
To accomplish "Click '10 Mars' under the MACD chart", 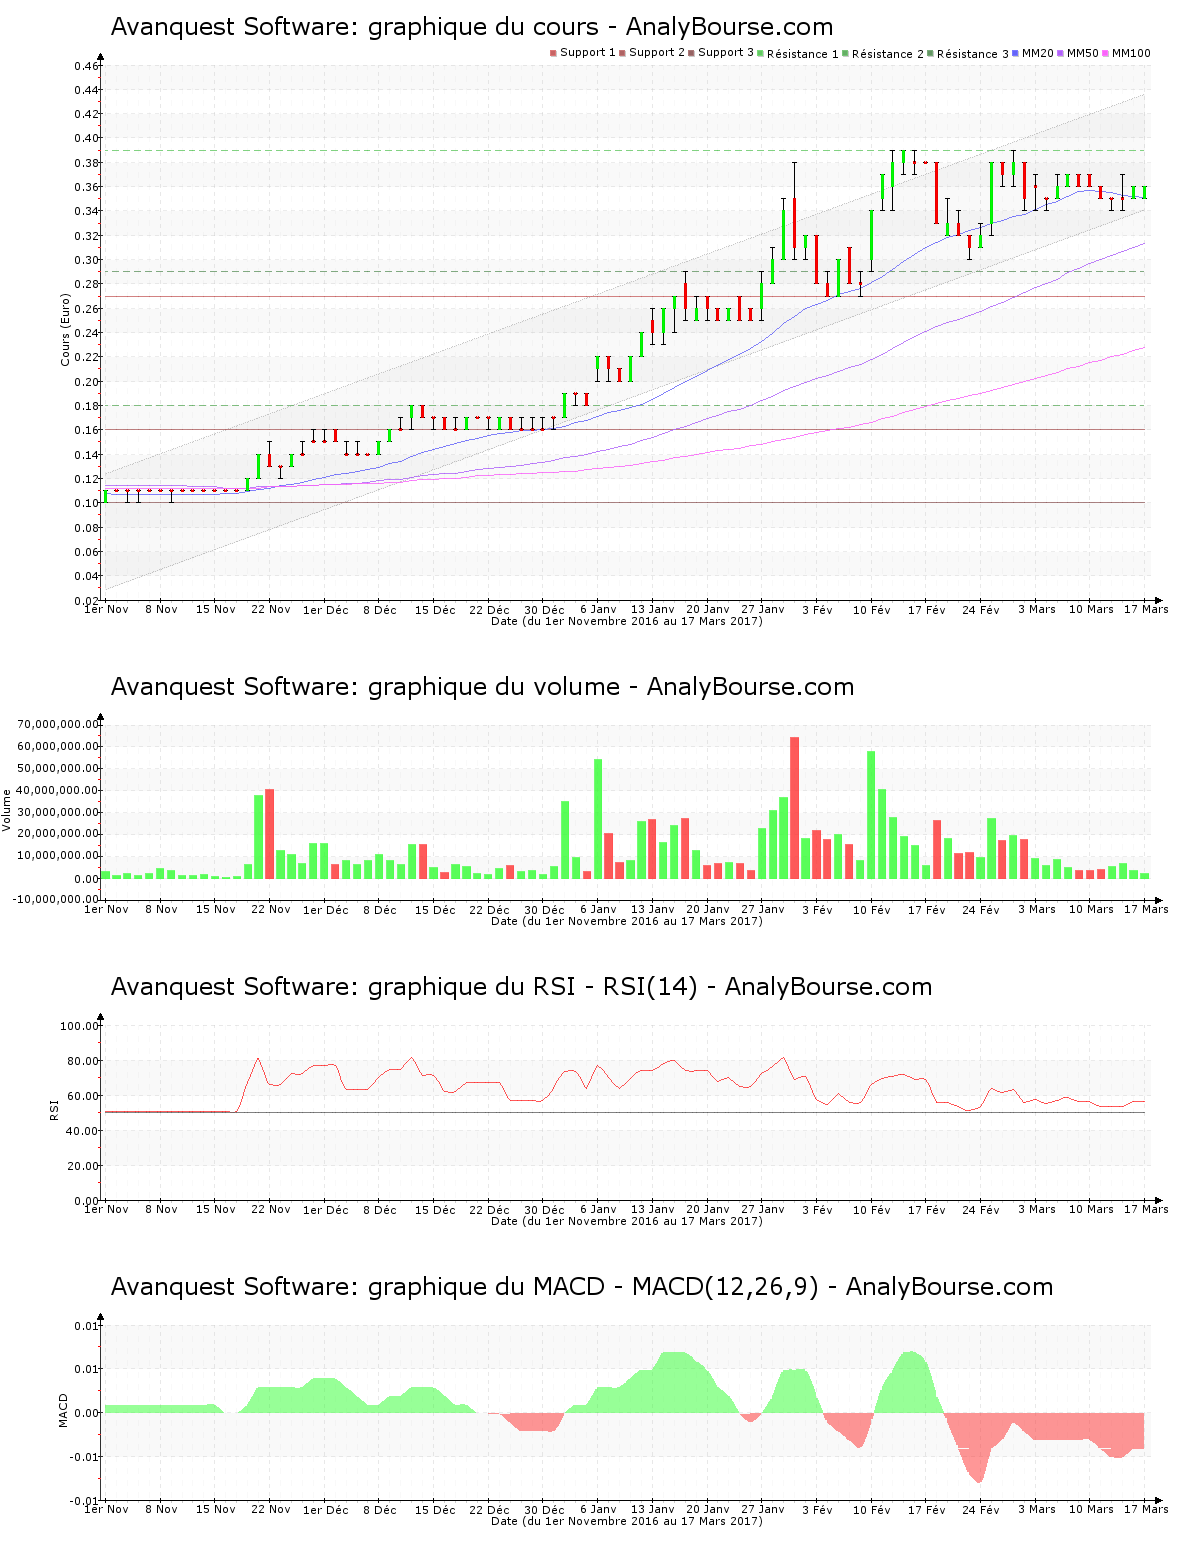I will [1091, 1509].
